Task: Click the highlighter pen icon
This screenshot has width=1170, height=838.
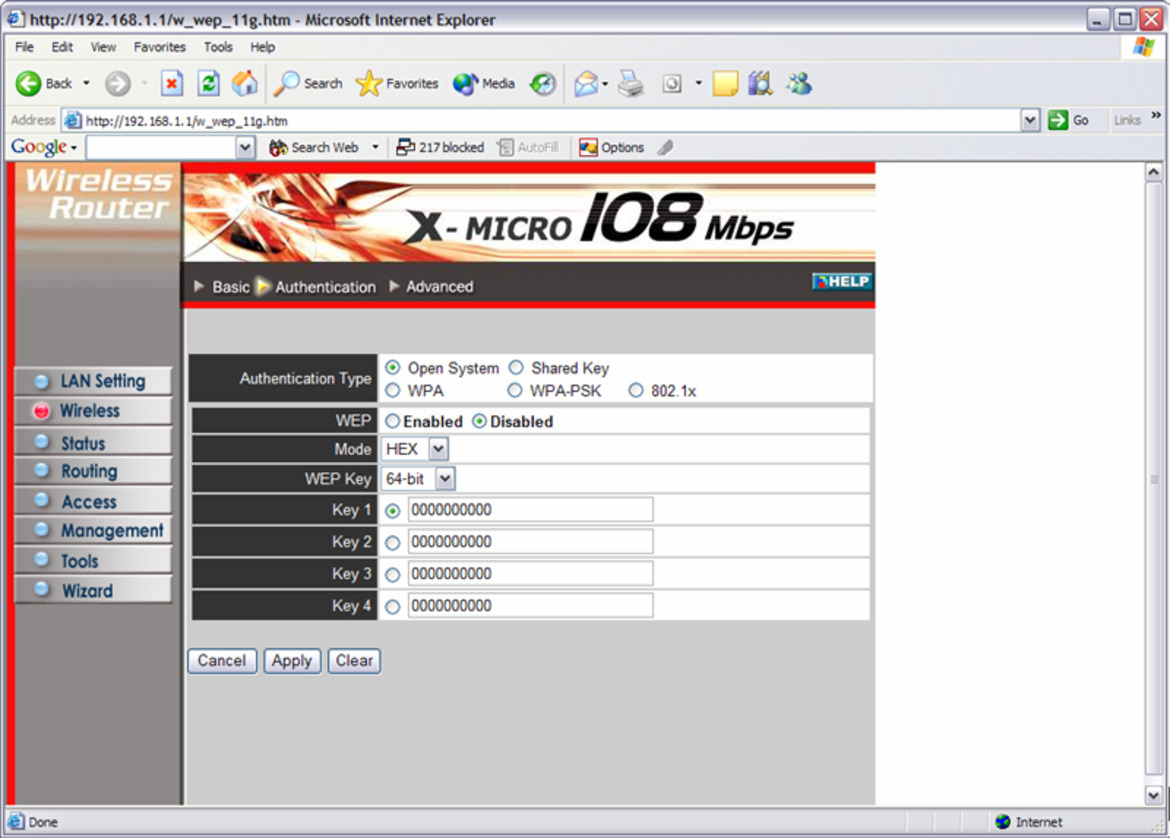Action: click(x=666, y=148)
